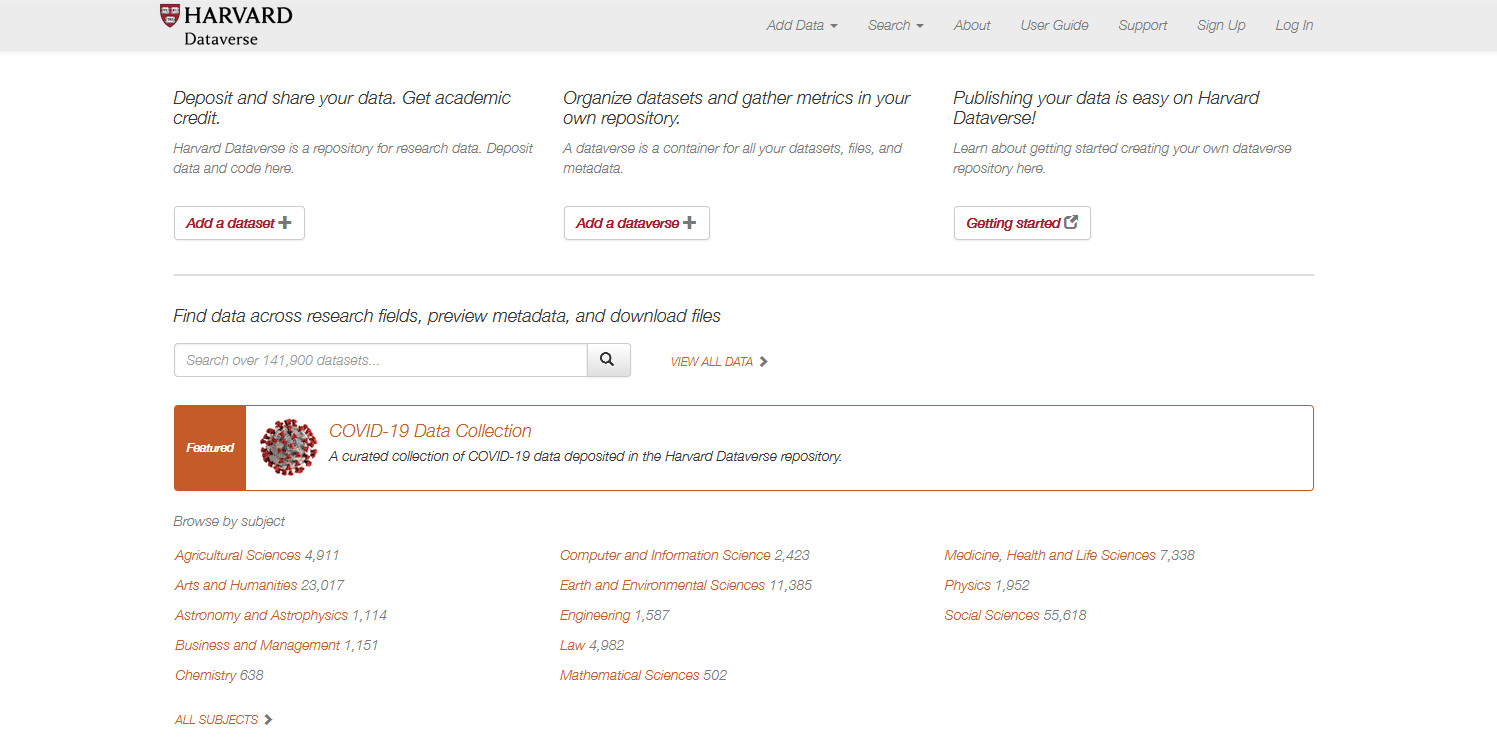The image size is (1497, 755).
Task: Click the Add a dataset button
Action: pos(239,223)
